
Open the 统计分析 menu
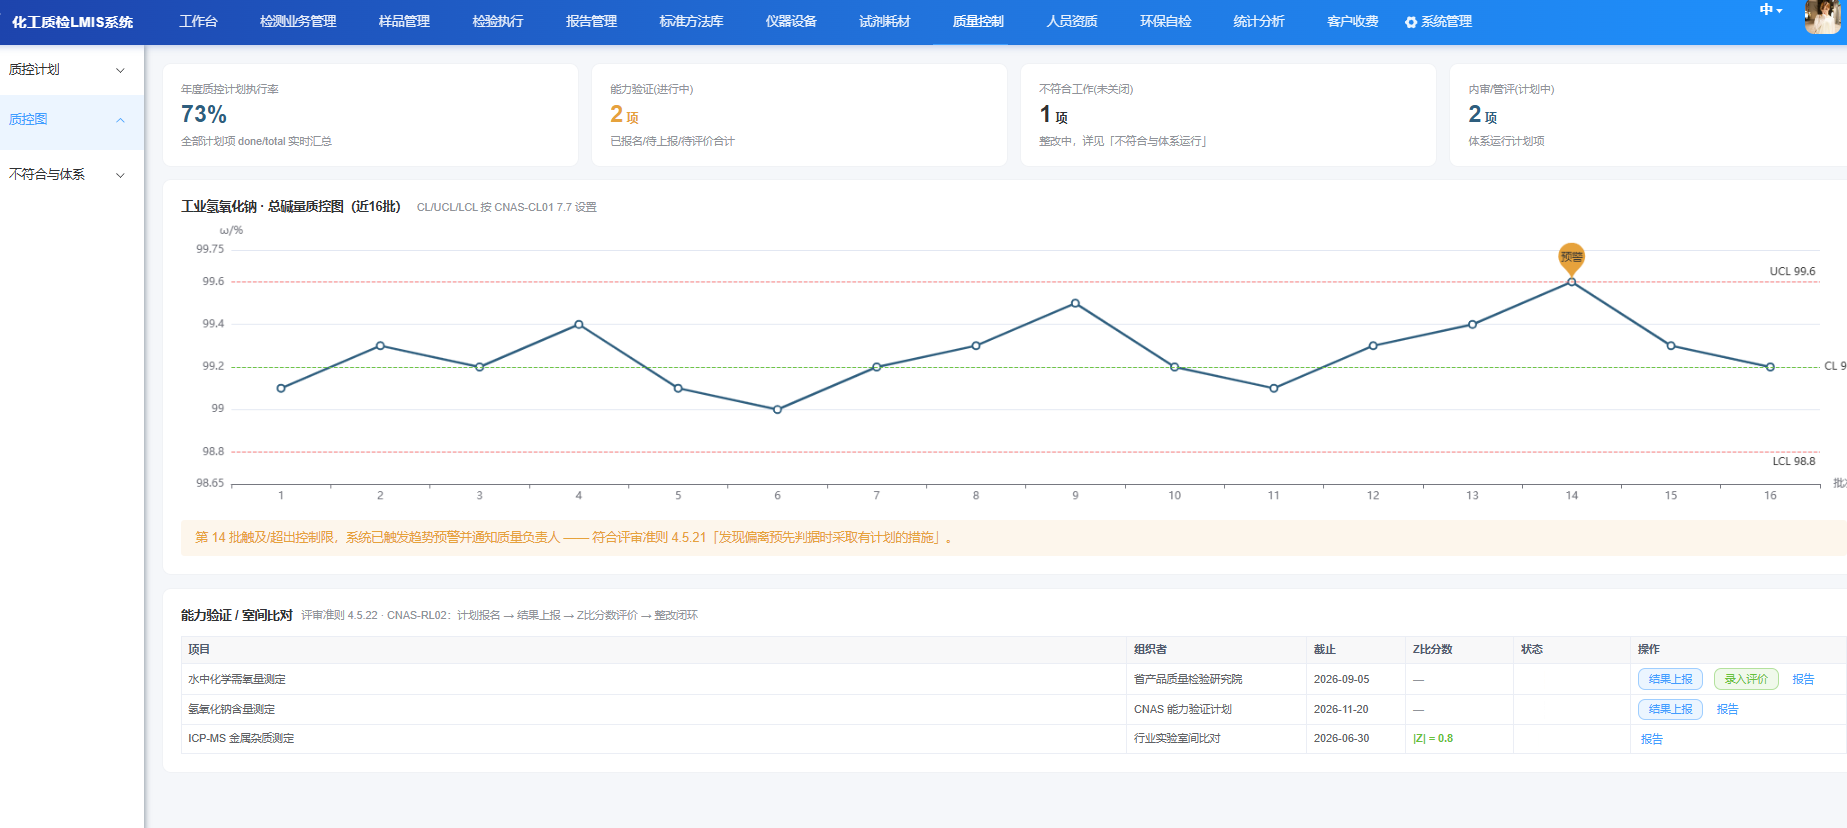tap(1259, 21)
